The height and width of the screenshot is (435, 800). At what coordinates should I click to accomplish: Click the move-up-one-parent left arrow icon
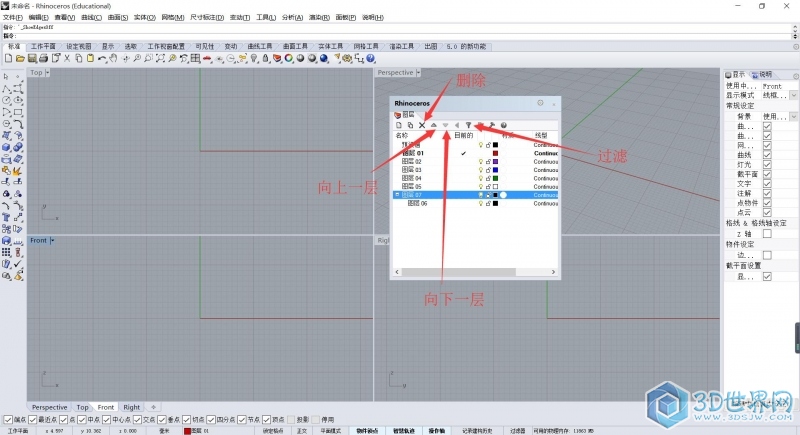pyautogui.click(x=457, y=125)
